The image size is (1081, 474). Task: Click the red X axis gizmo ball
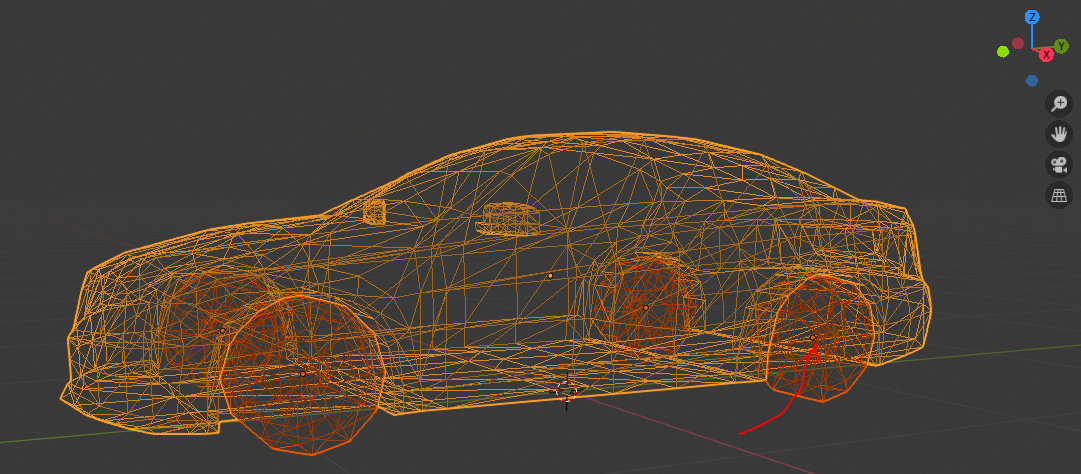tap(1046, 54)
